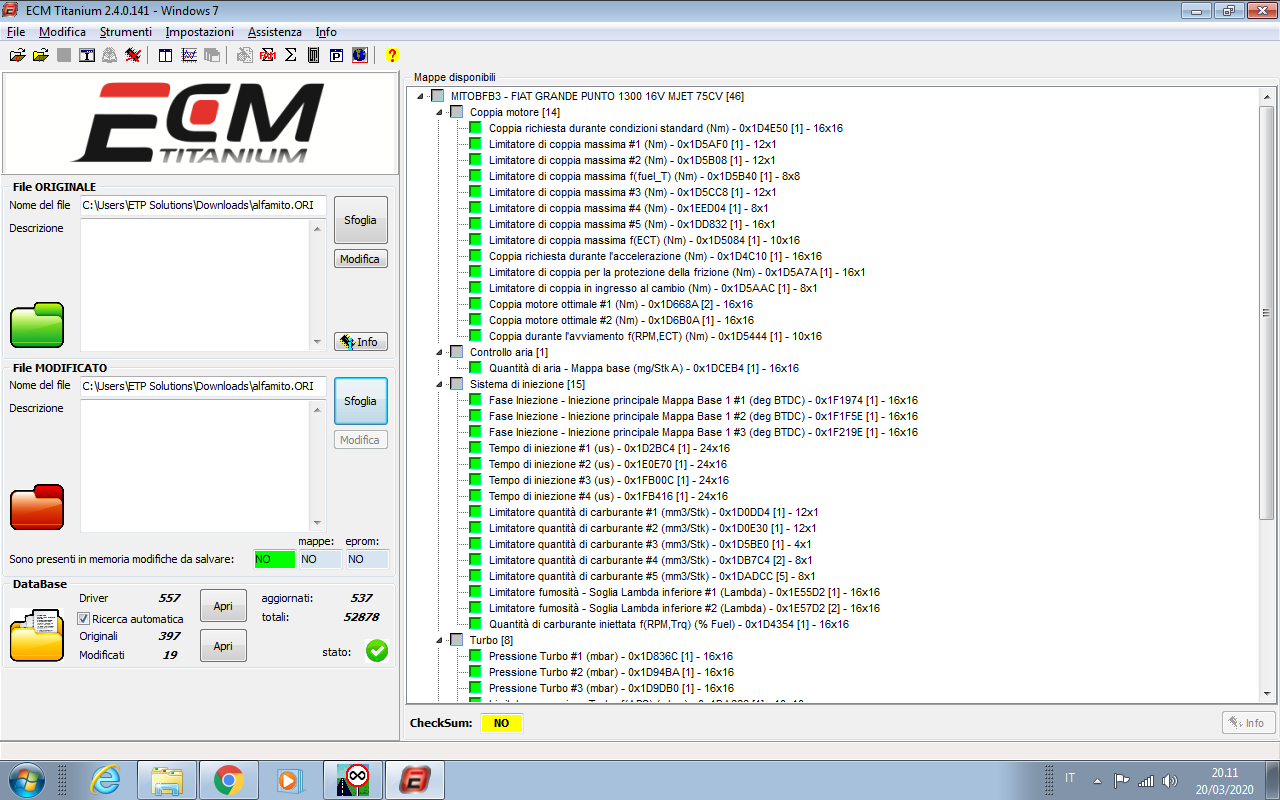Click the map tree vertical scrollbar thumb
Viewport: 1280px width, 800px height.
coord(1266,313)
